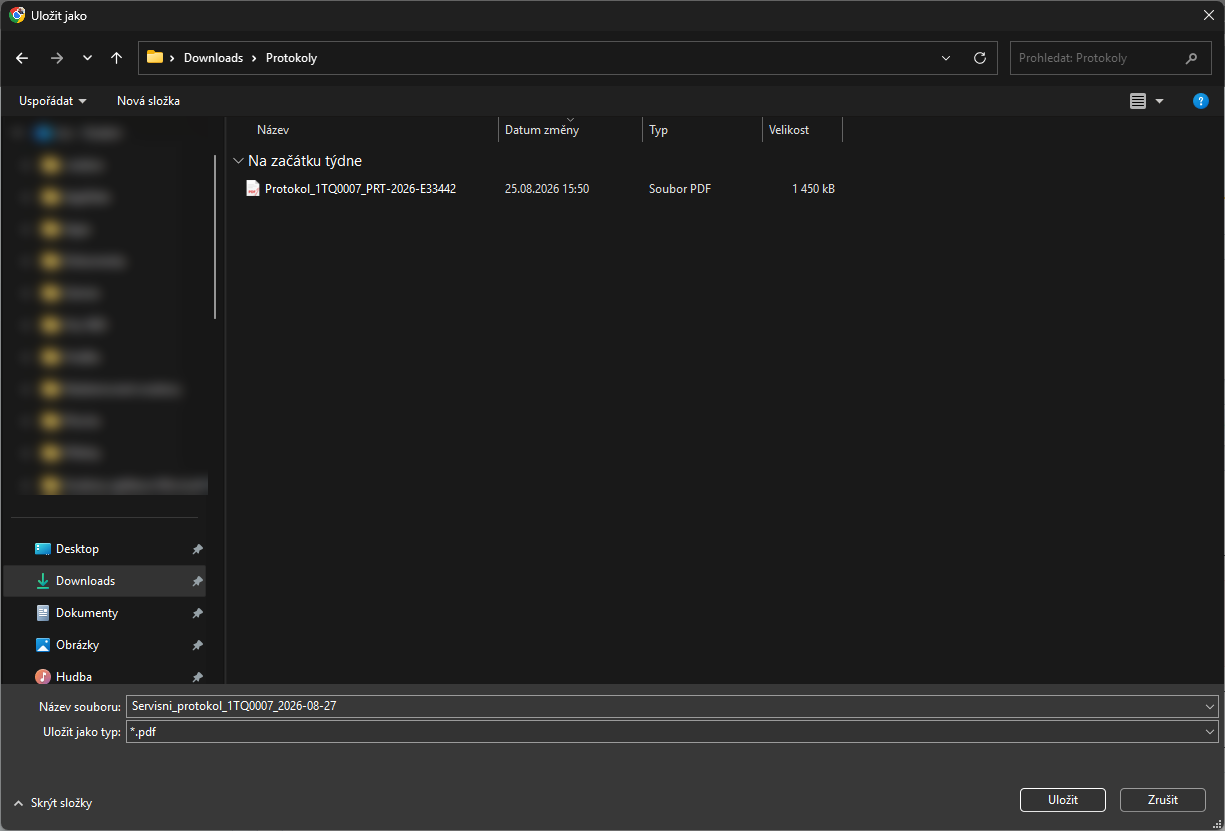The image size is (1225, 831).
Task: Open the Uspořádat menu
Action: point(53,101)
